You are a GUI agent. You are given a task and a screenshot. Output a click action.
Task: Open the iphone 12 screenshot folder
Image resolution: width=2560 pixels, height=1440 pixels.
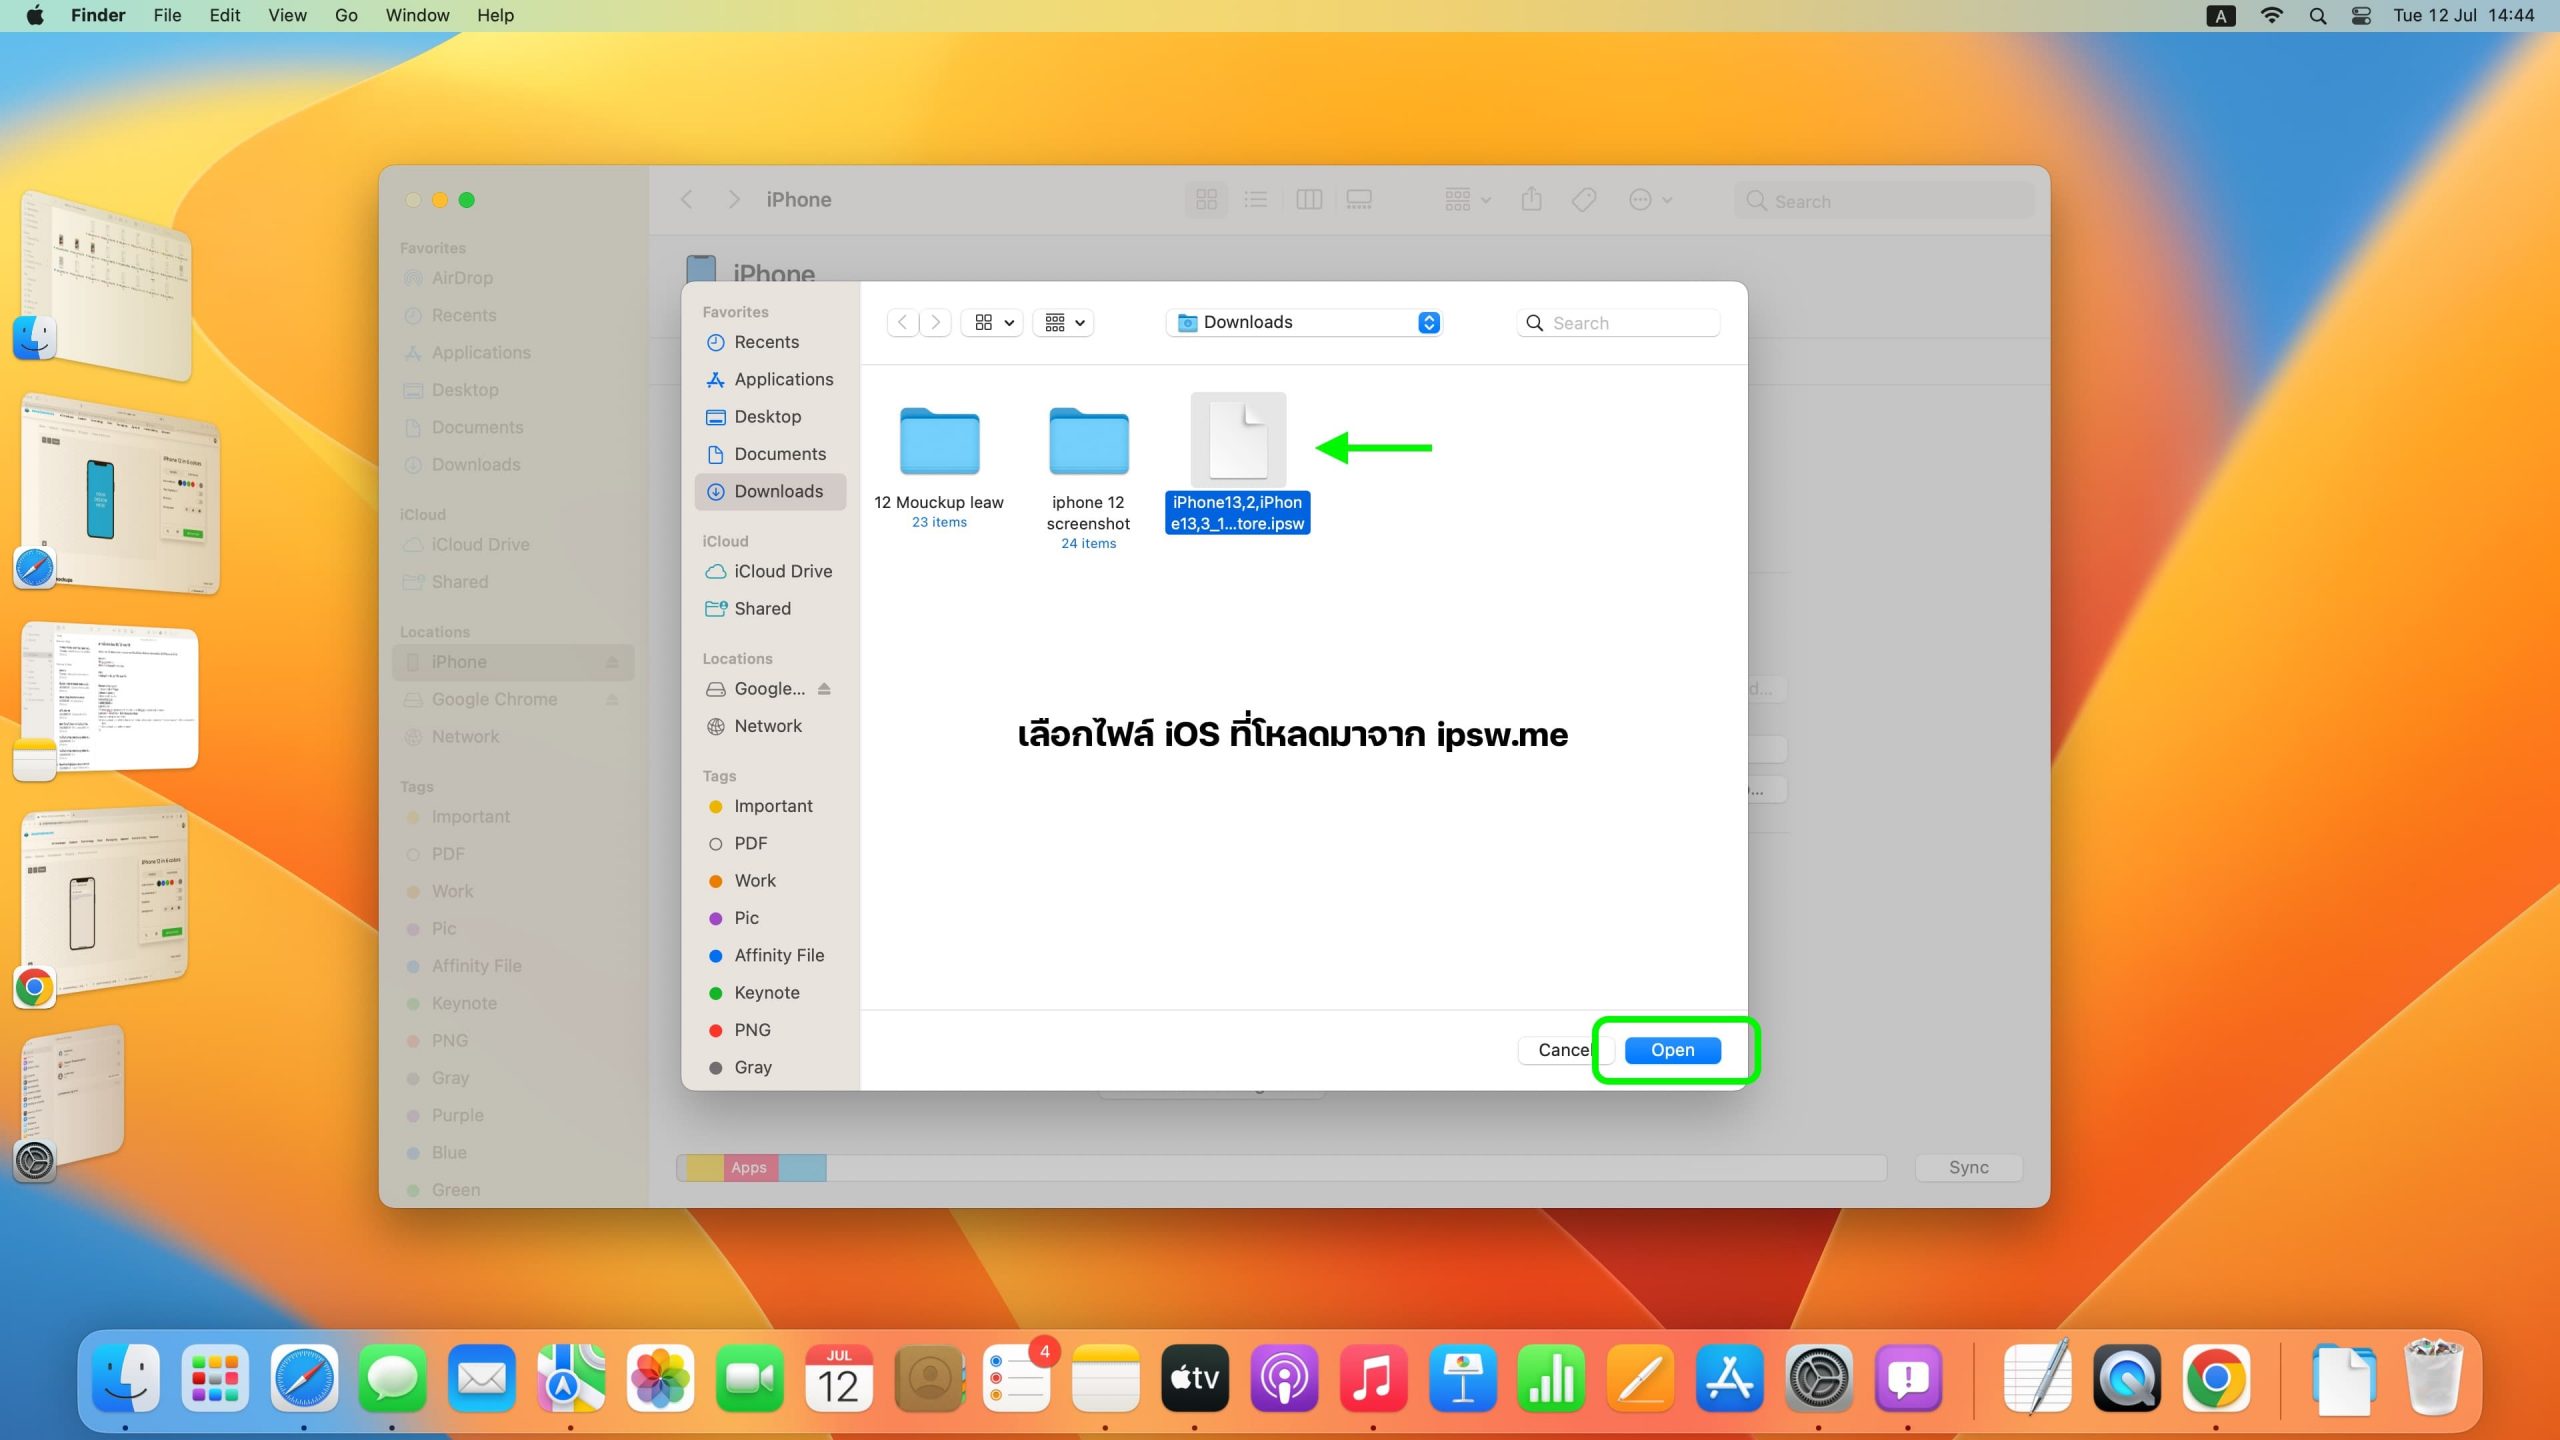[x=1088, y=441]
